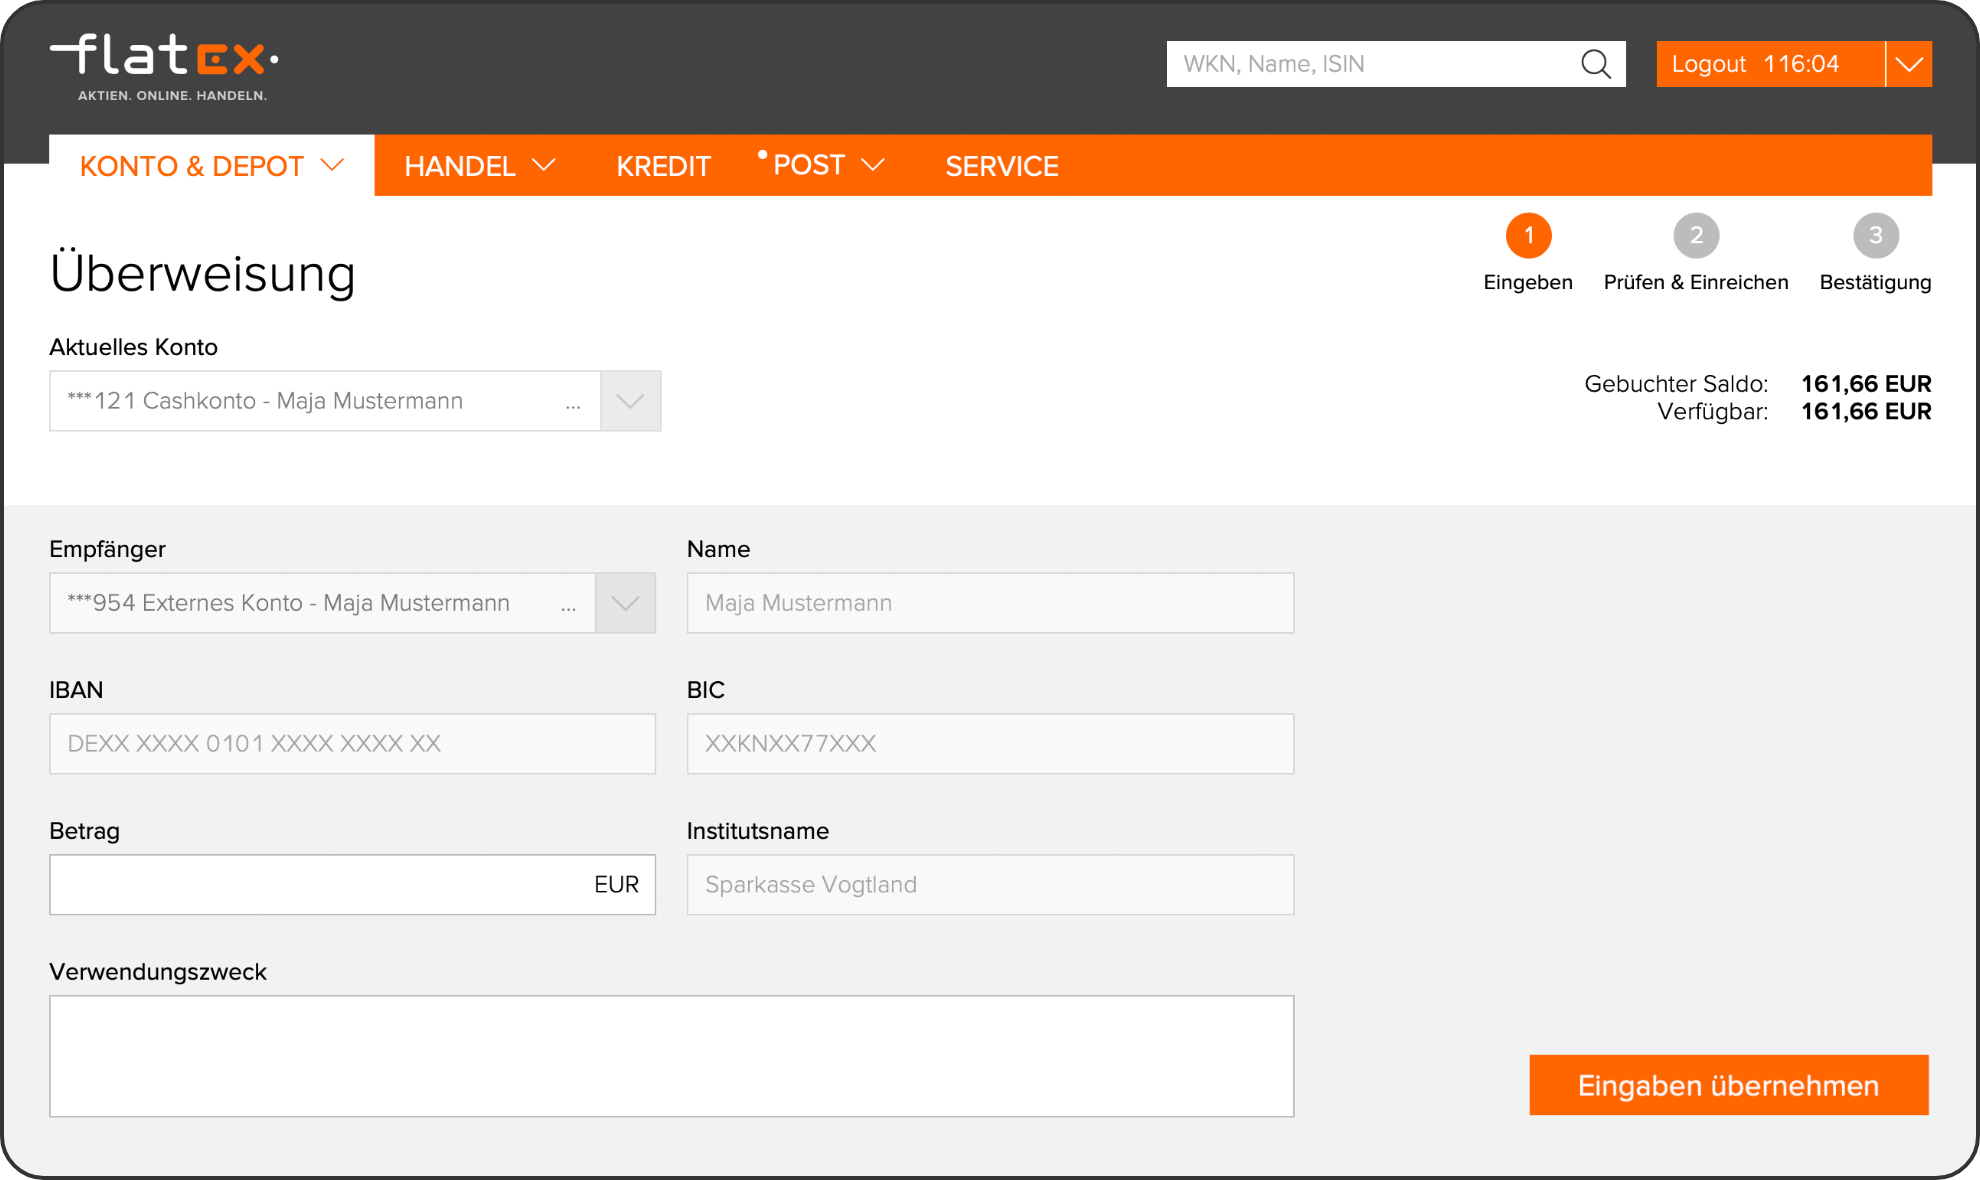Viewport: 1980px width, 1180px height.
Task: Open the Kredit menu item
Action: [663, 166]
